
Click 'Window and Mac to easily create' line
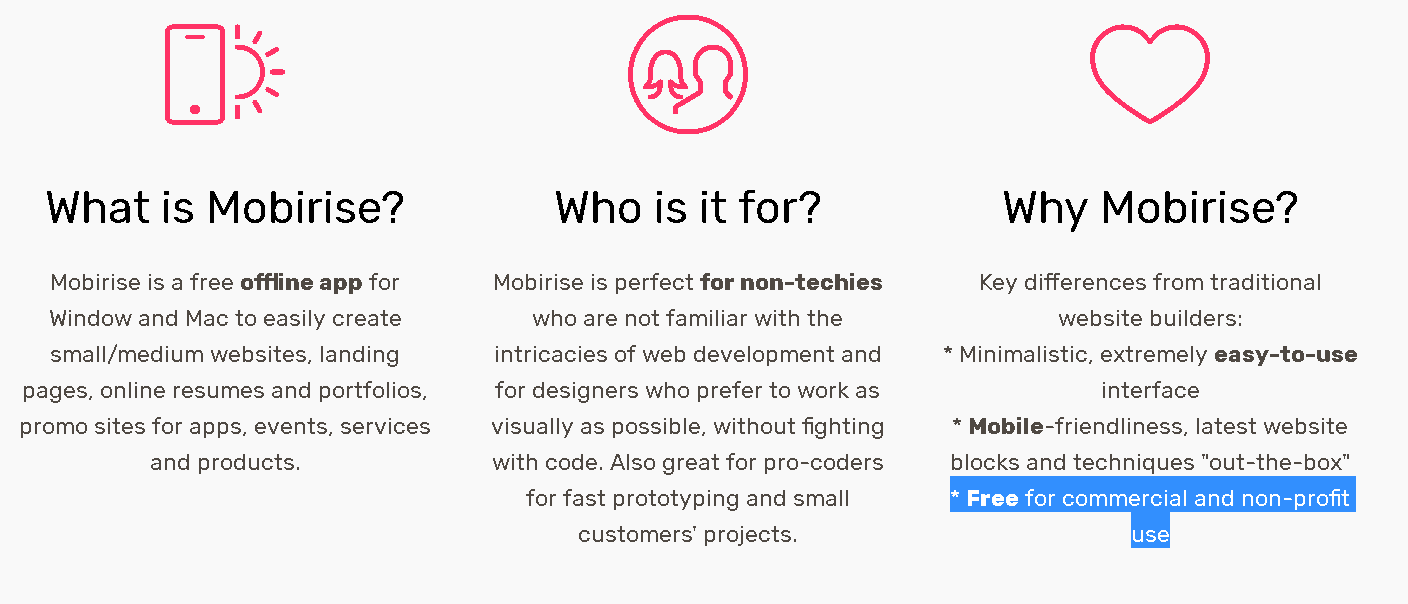[225, 319]
